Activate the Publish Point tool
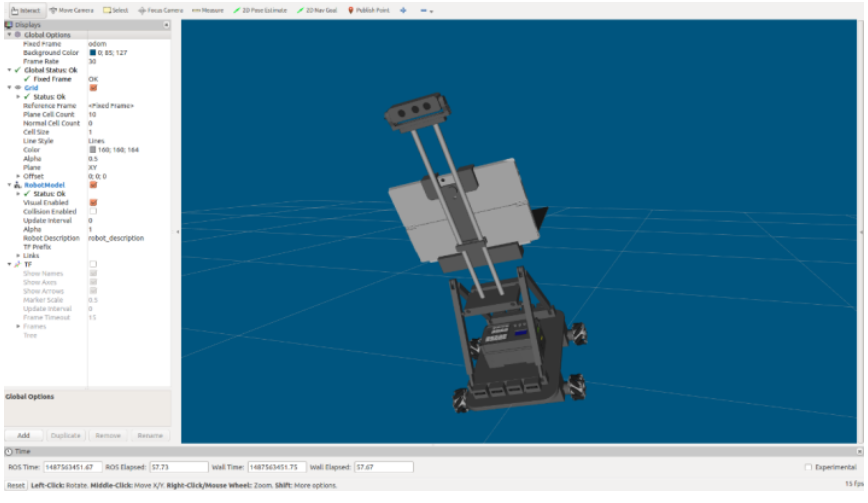Viewport: 868px width, 503px height. (x=369, y=11)
